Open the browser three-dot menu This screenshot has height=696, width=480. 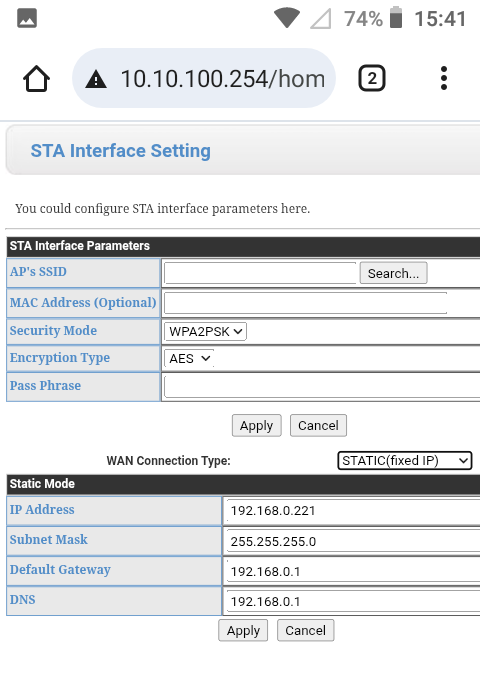point(443,79)
